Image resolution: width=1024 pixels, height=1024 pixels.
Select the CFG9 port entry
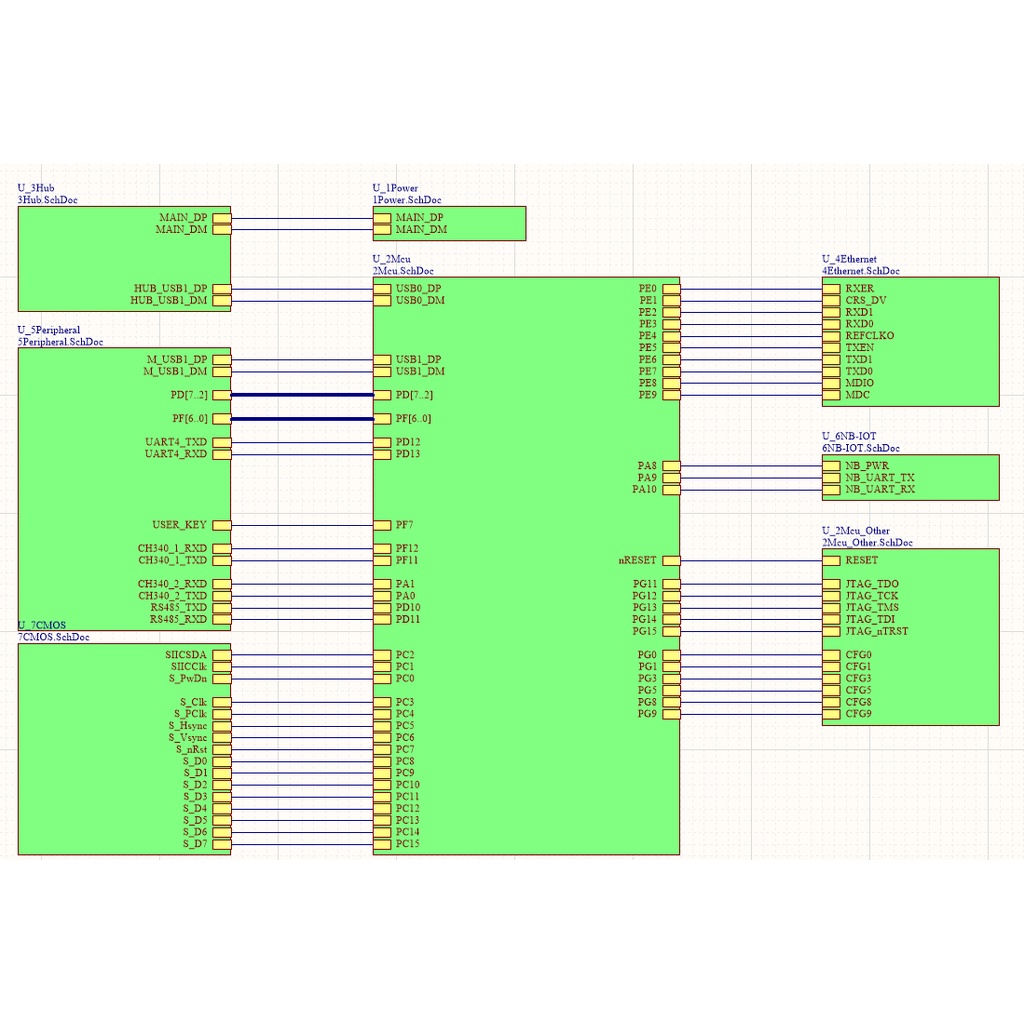832,714
